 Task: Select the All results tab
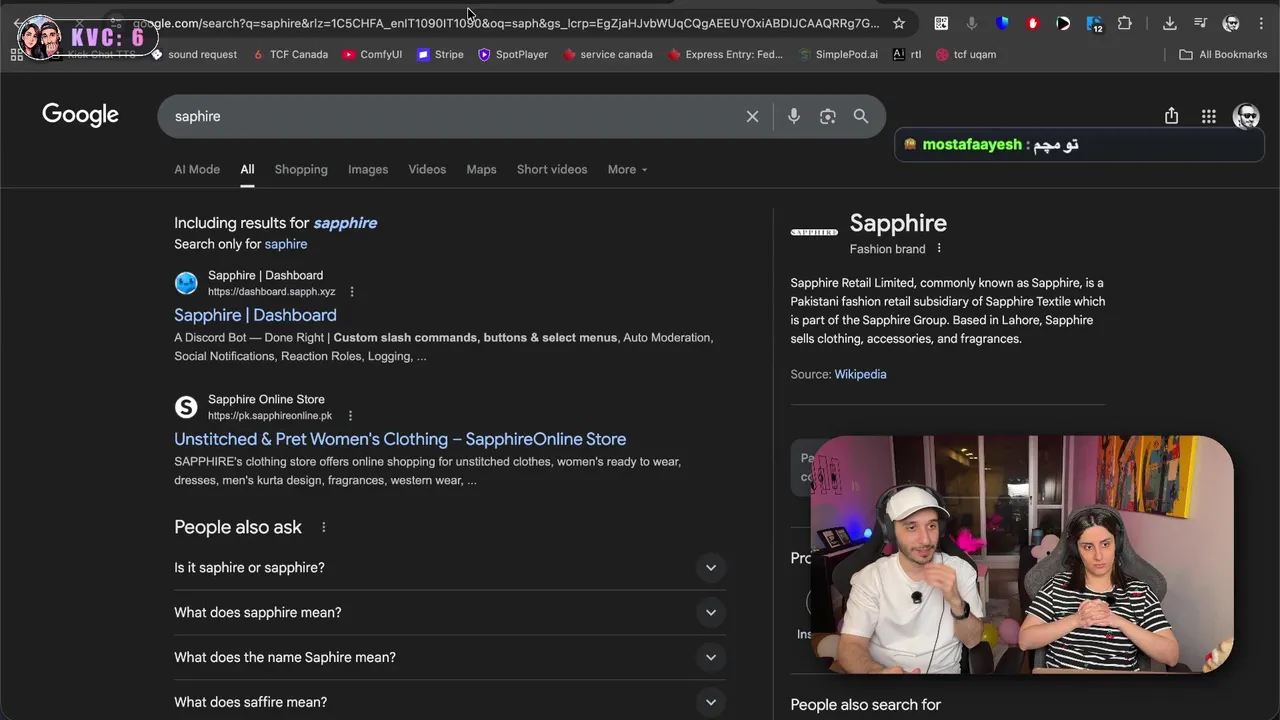coord(247,169)
